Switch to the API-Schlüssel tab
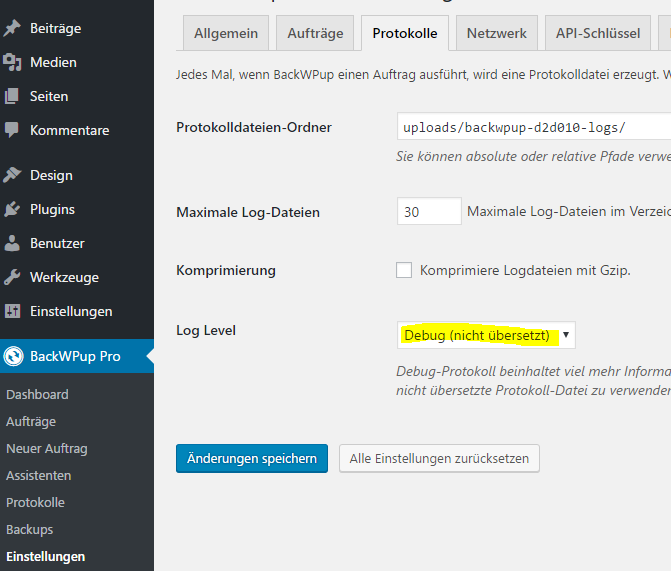Screen dimensions: 671x571 click(x=598, y=33)
